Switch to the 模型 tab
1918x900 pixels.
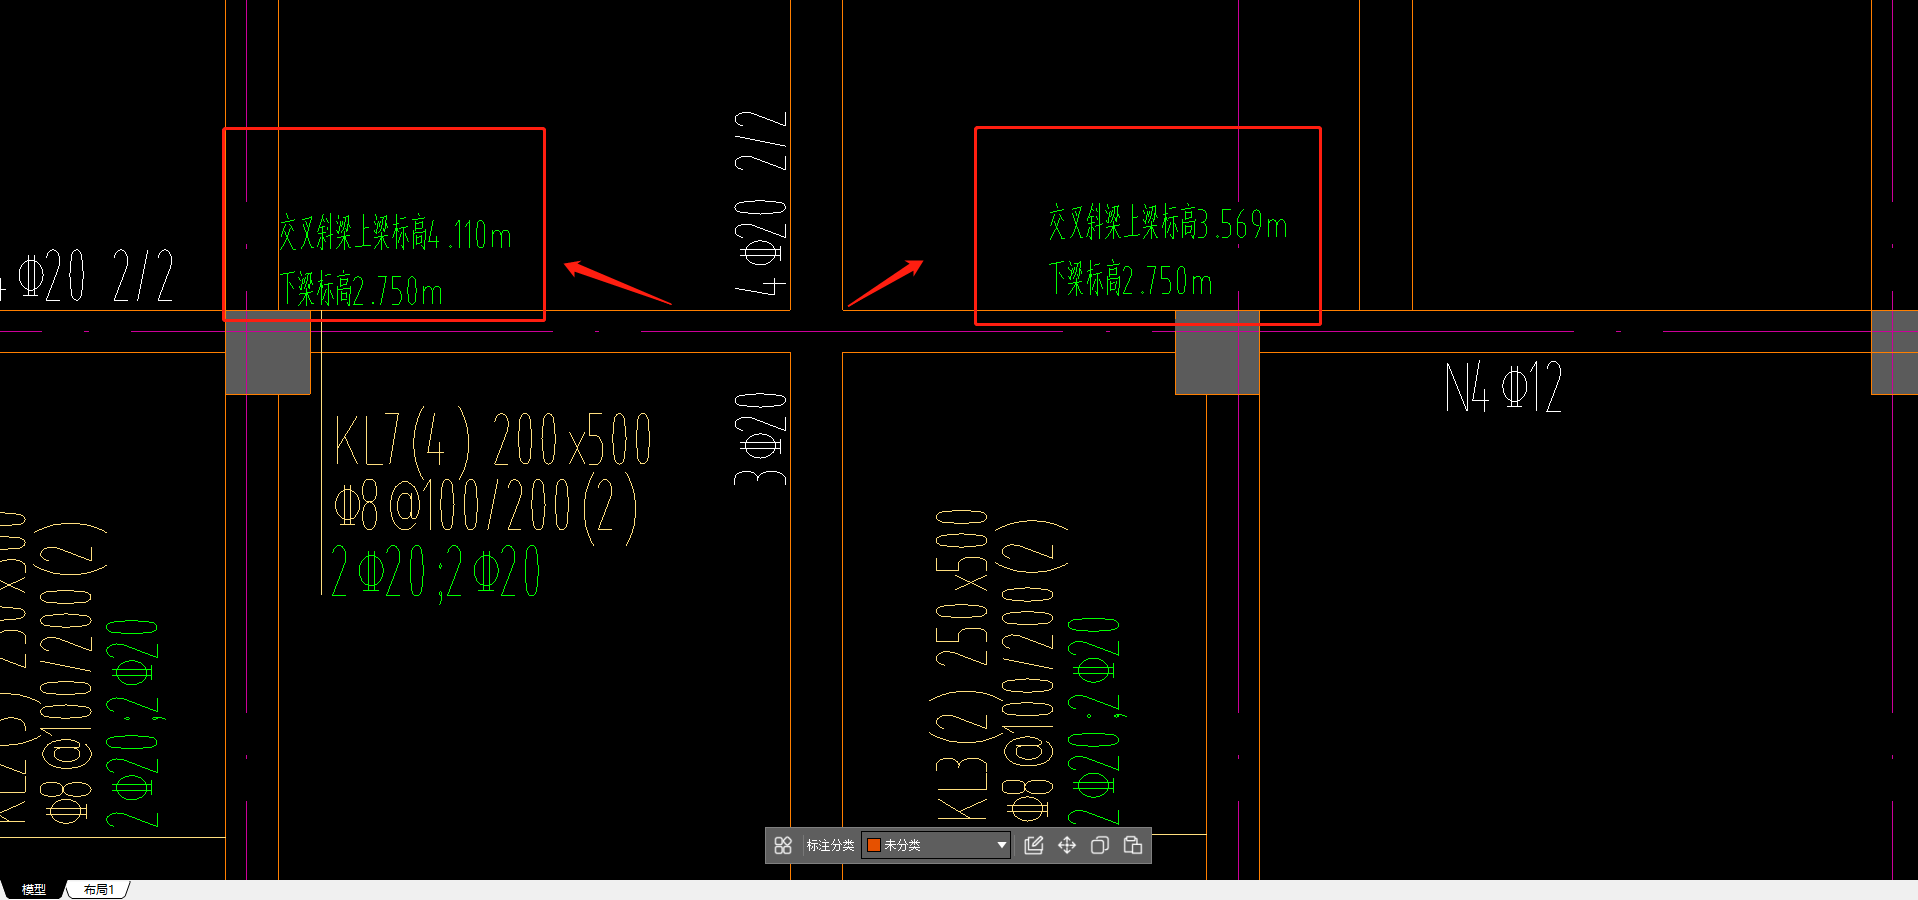34,889
